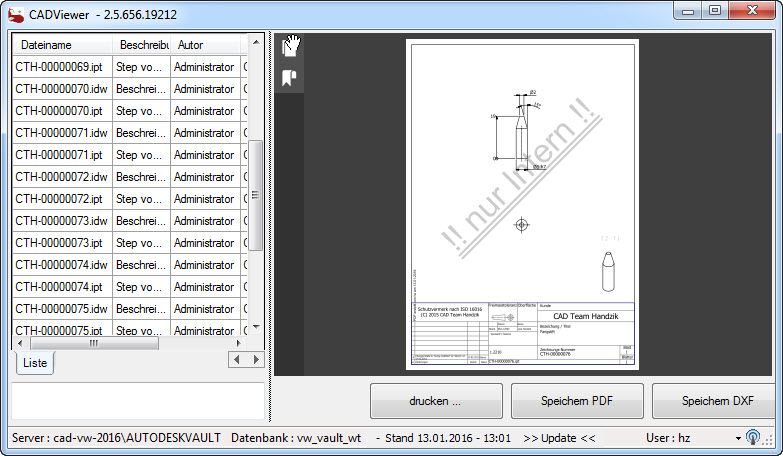
Task: Click the file list scroll-down arrow
Action: tap(256, 328)
